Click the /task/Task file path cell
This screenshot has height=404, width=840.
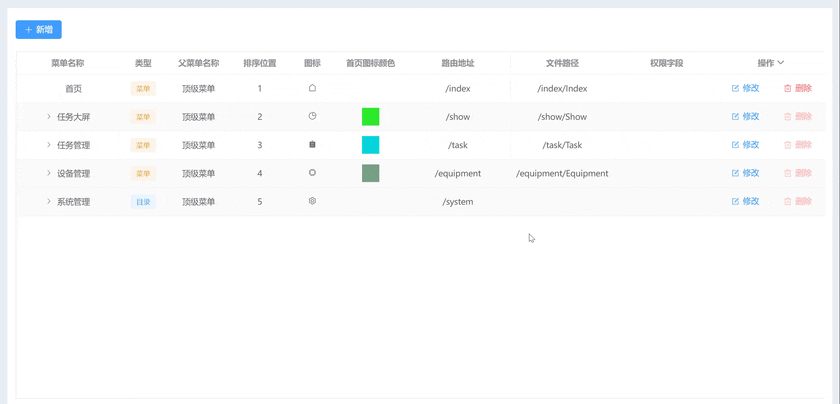(562, 145)
